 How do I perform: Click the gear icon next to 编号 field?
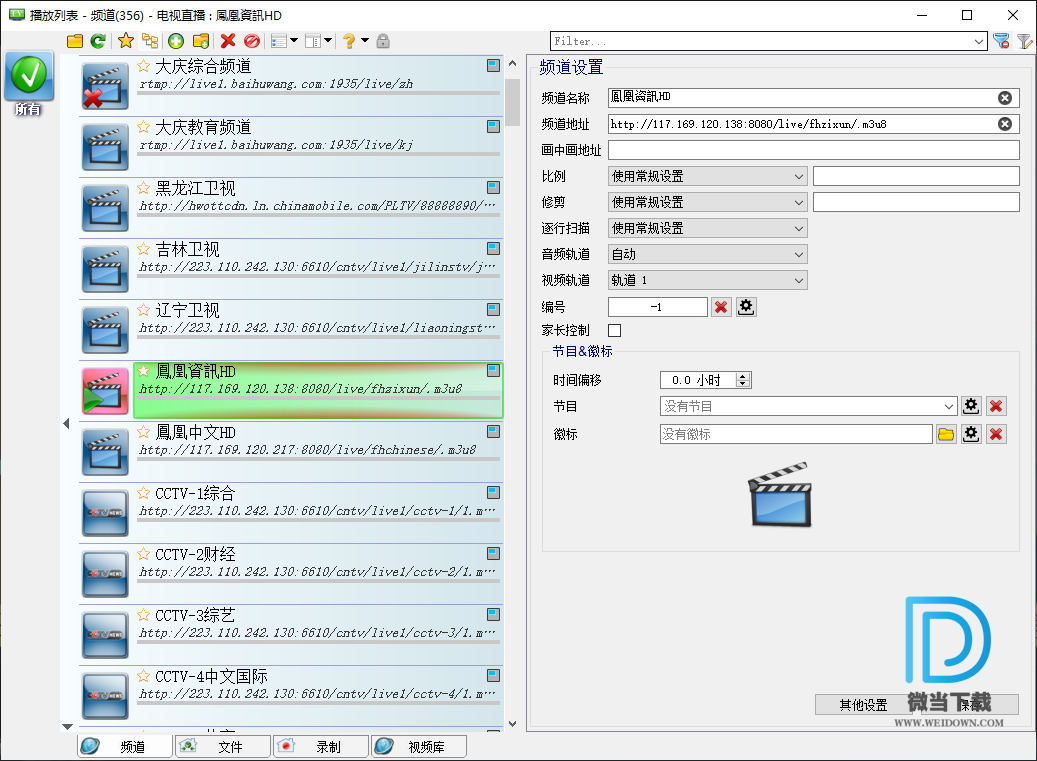click(x=746, y=307)
